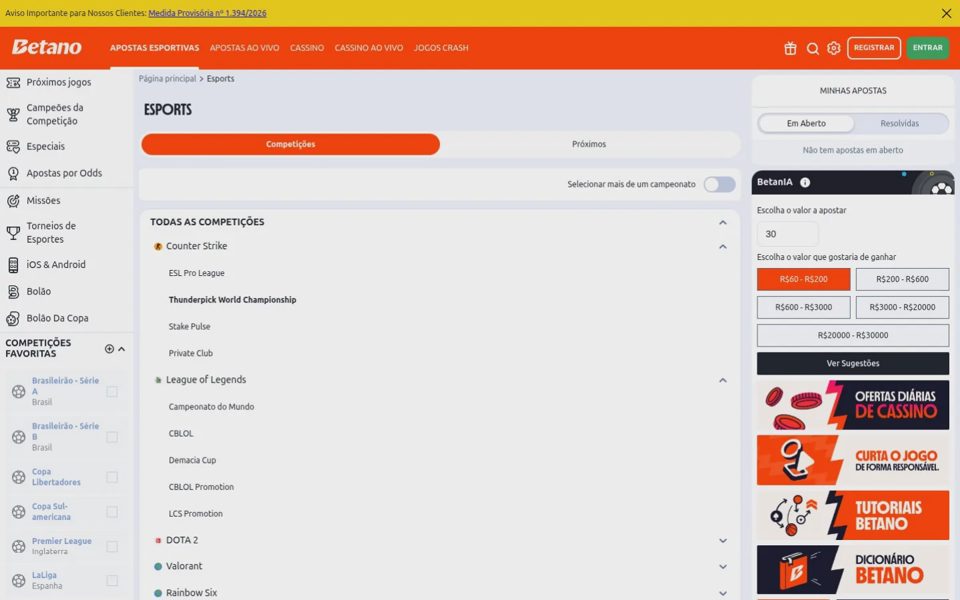Click the Apostas por Odds icon
This screenshot has width=960, height=600.
(13, 173)
